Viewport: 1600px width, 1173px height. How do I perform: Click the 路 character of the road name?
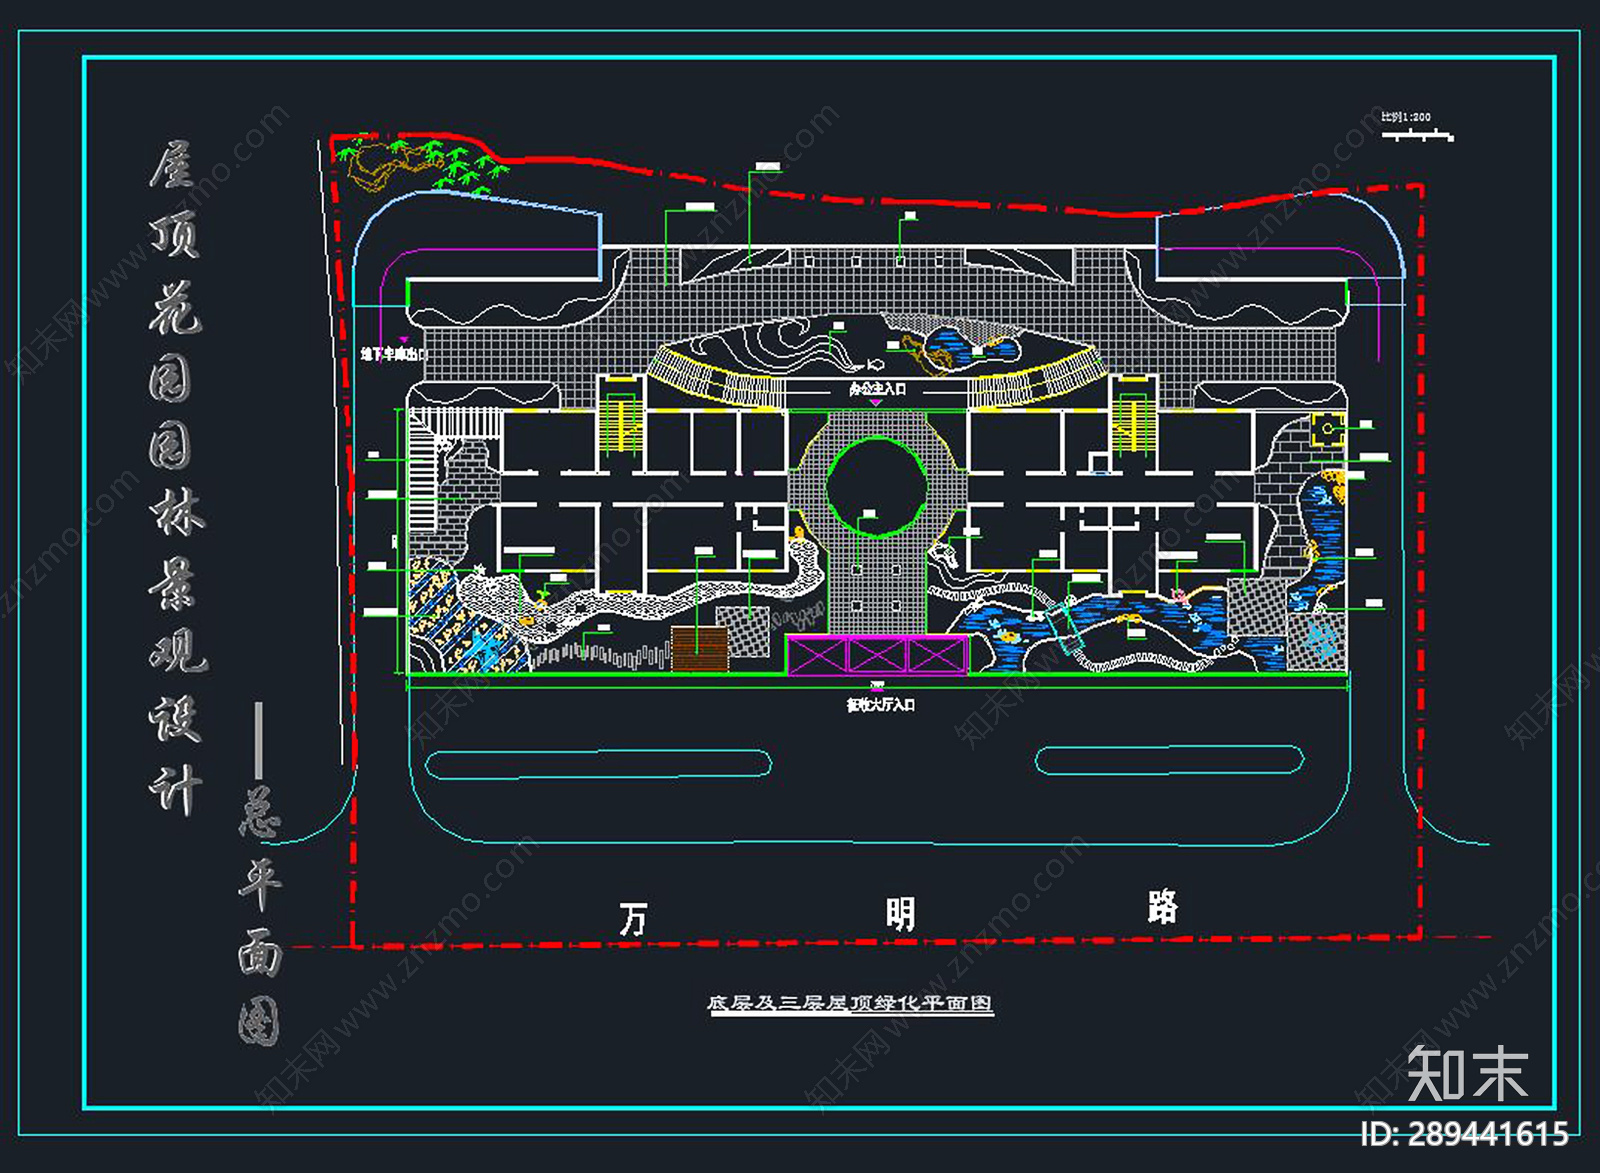point(1163,908)
